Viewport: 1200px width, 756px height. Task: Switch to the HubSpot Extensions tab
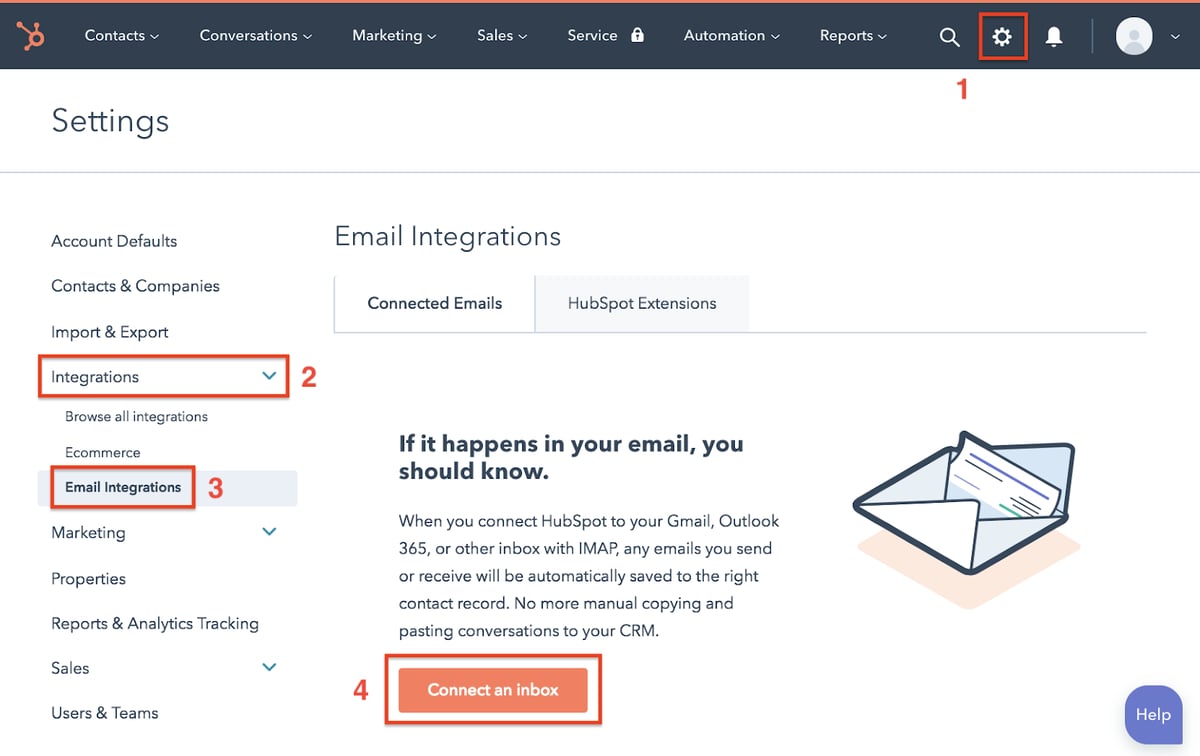[x=642, y=302]
